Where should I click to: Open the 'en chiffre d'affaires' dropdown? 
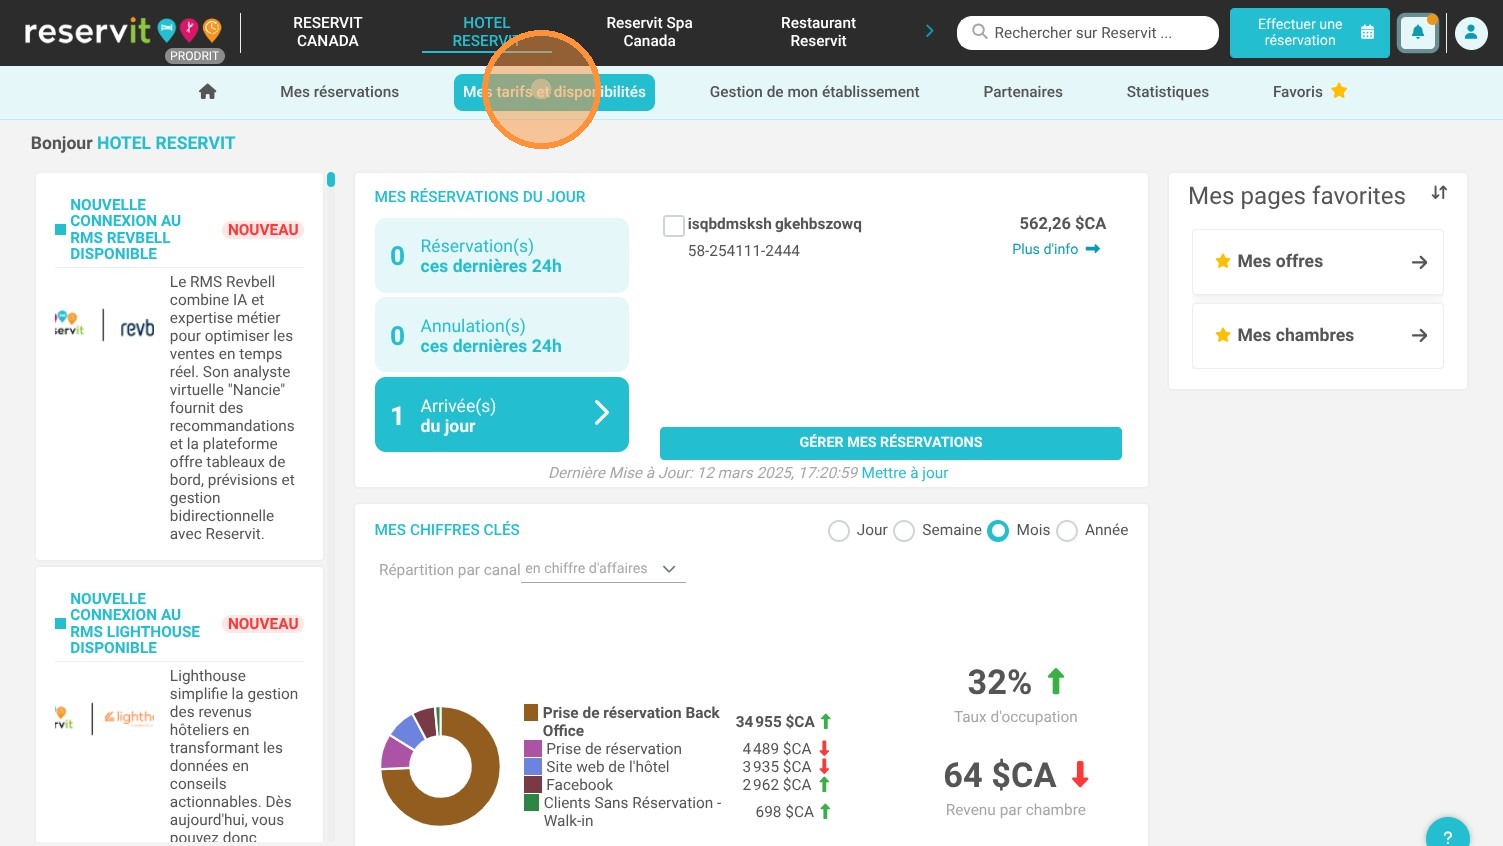pyautogui.click(x=603, y=569)
